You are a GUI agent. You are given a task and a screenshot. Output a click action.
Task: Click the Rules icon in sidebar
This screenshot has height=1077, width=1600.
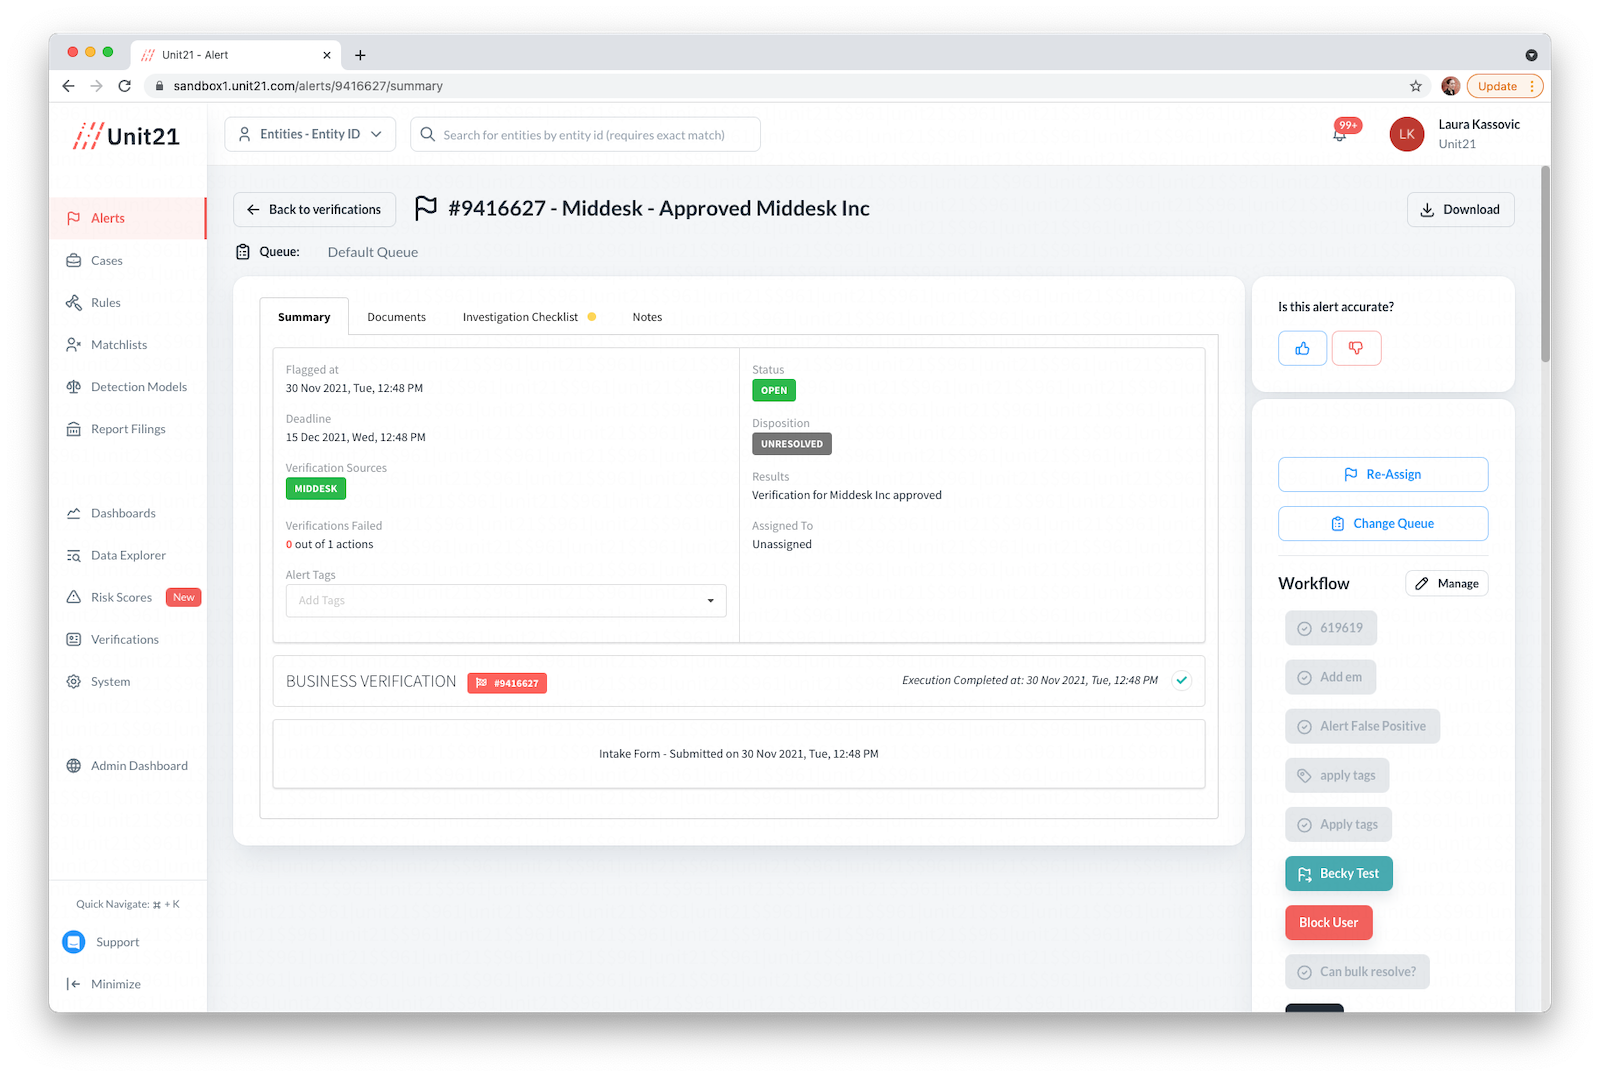(73, 302)
